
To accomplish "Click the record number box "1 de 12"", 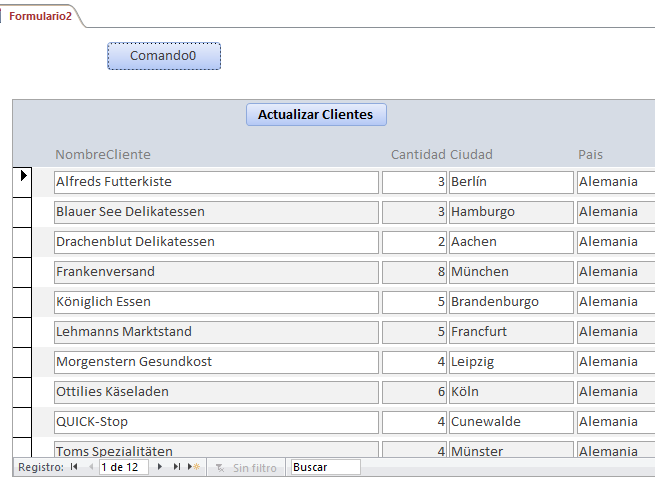I will coord(124,467).
